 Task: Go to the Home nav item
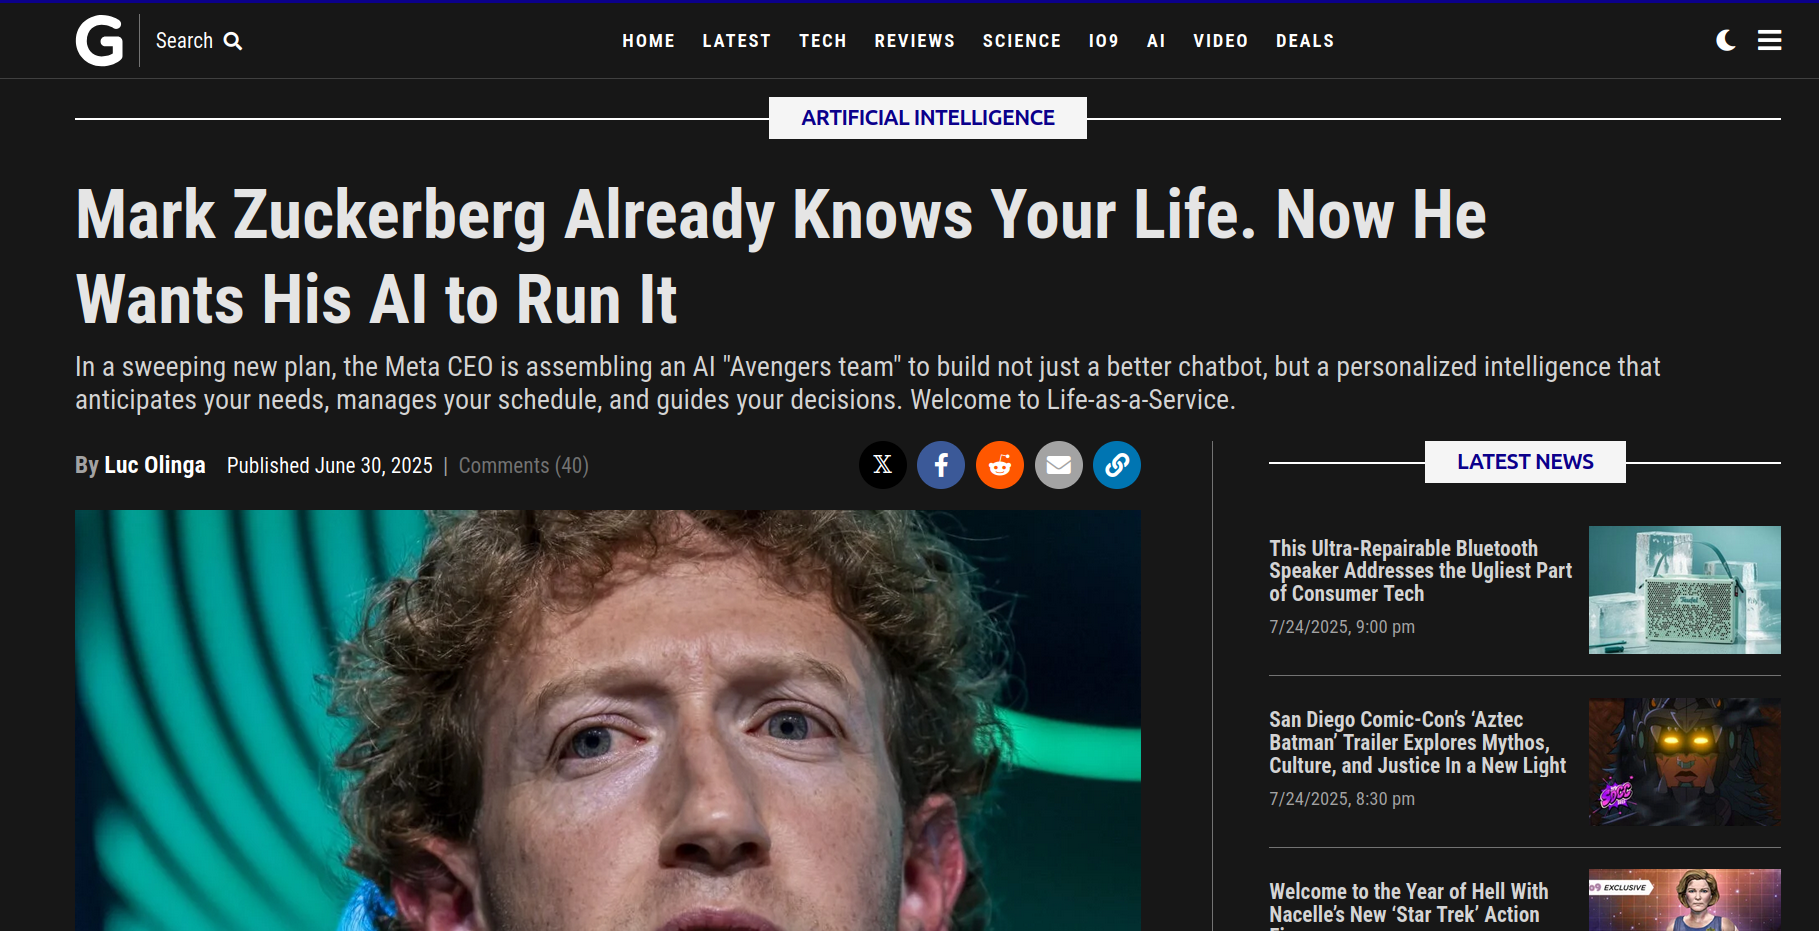648,41
